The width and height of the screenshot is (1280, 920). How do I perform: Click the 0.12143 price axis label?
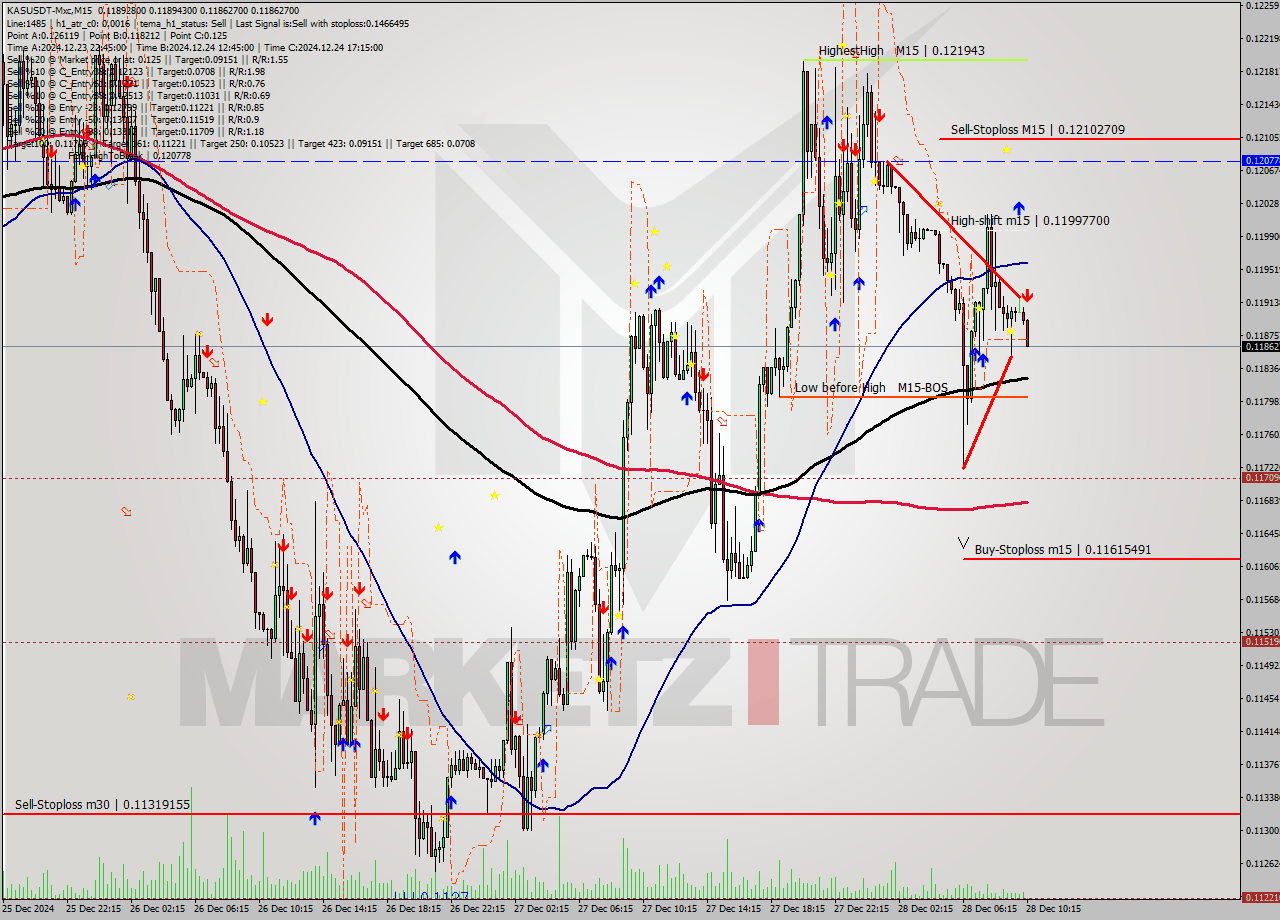[x=1262, y=104]
